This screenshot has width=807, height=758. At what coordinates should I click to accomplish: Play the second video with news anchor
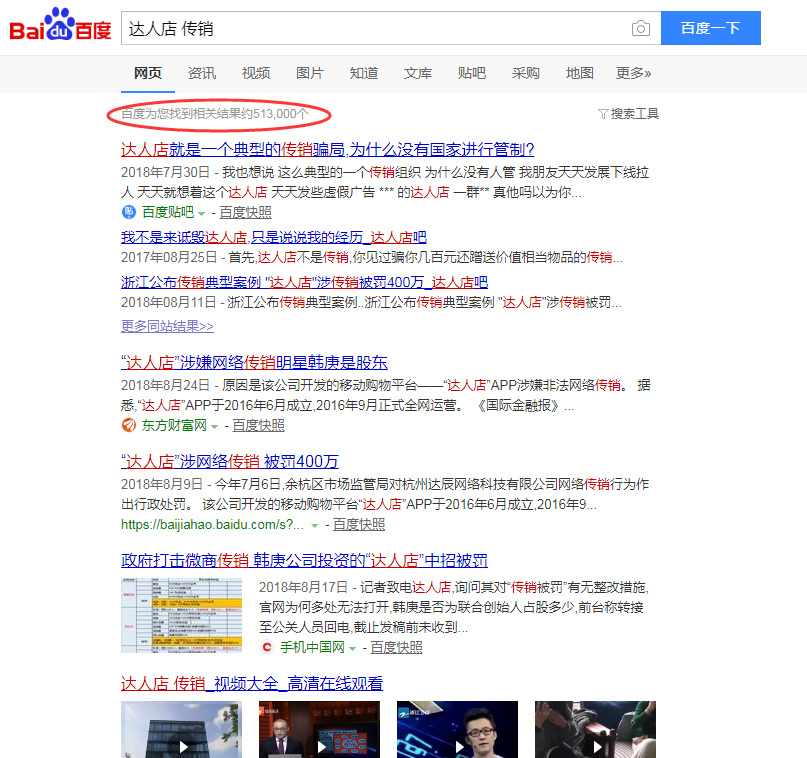tap(319, 729)
